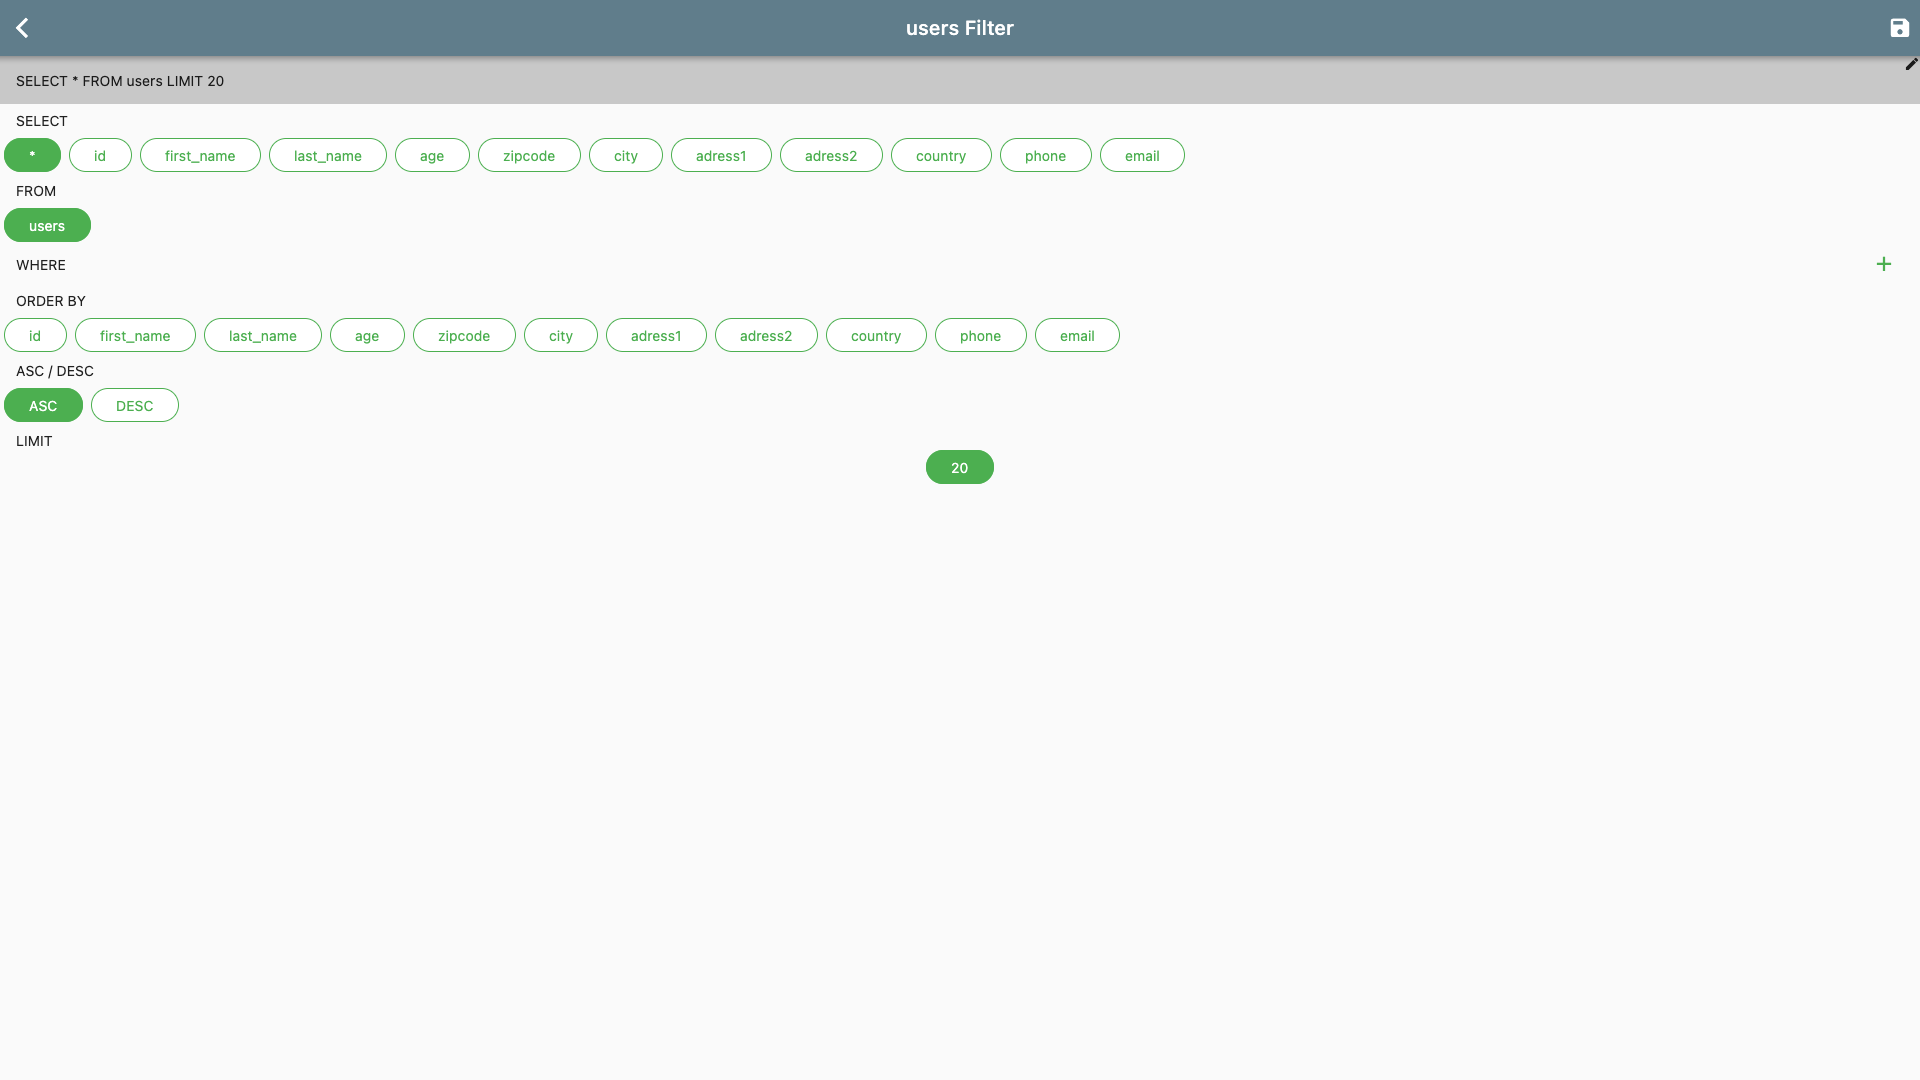This screenshot has width=1920, height=1080.
Task: Click the plus icon to add WHERE condition
Action: (1885, 264)
